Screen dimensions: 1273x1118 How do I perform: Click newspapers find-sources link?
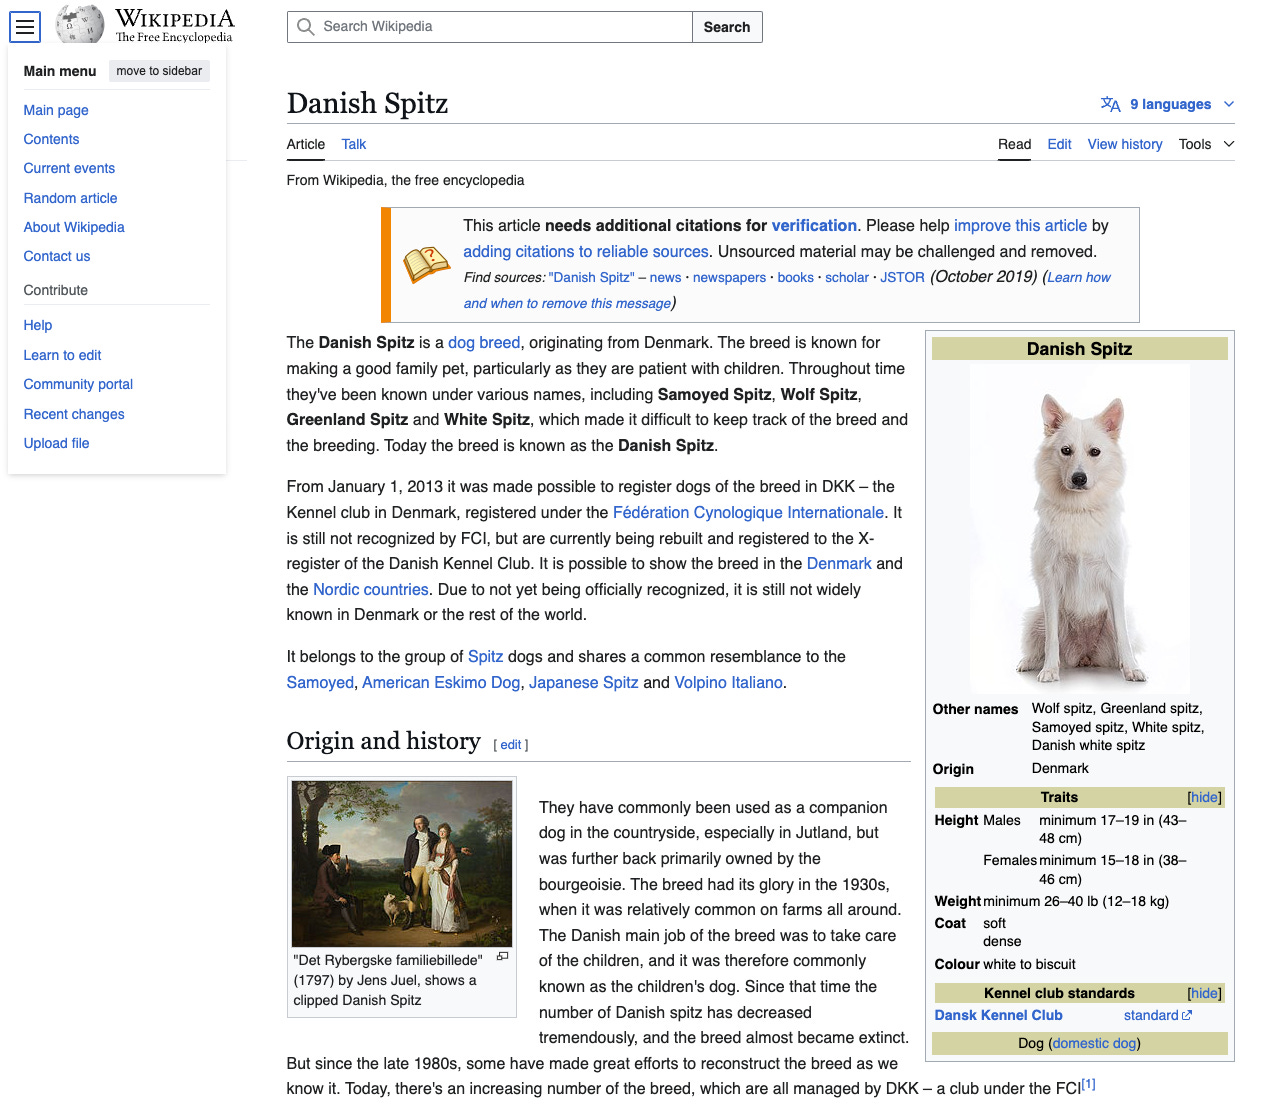pos(729,278)
